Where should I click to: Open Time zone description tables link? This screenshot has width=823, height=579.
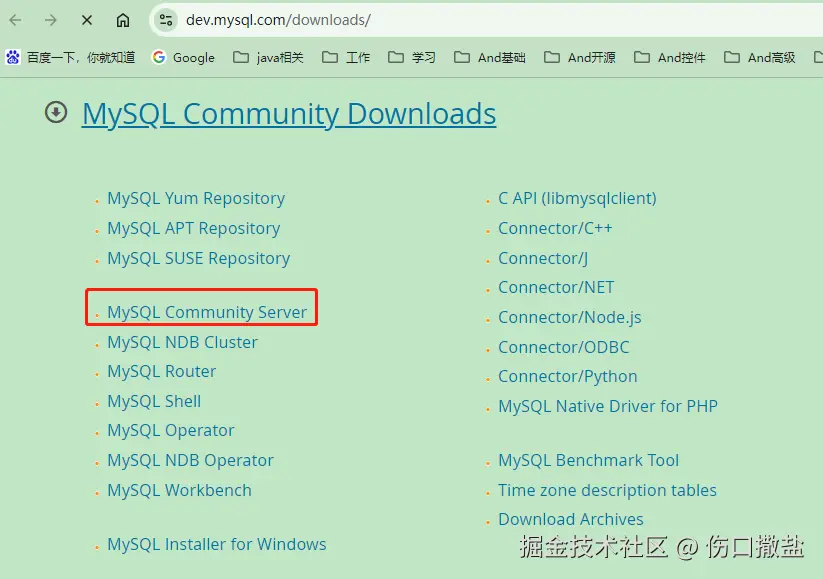[607, 490]
